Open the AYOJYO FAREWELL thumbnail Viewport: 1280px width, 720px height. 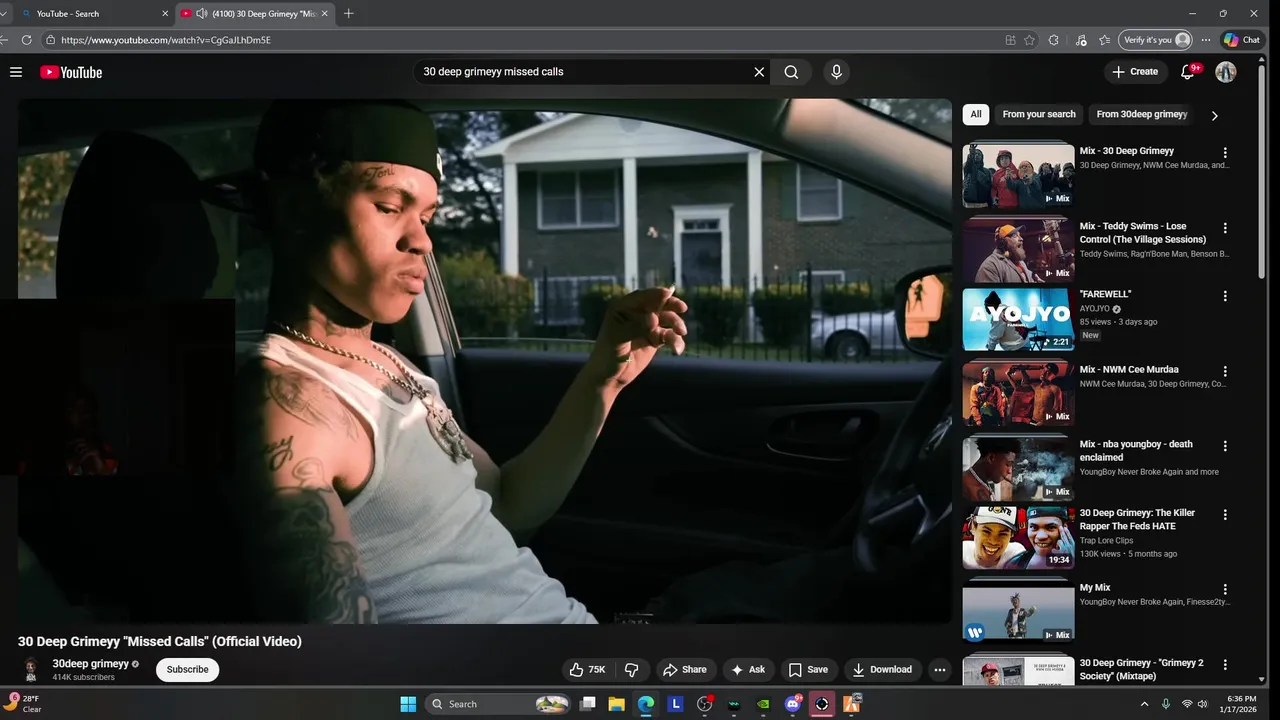pos(1018,319)
